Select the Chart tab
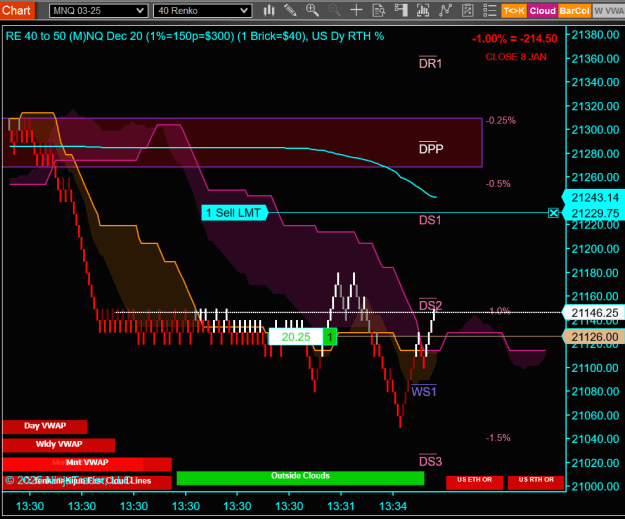Image resolution: width=625 pixels, height=519 pixels. coord(17,10)
